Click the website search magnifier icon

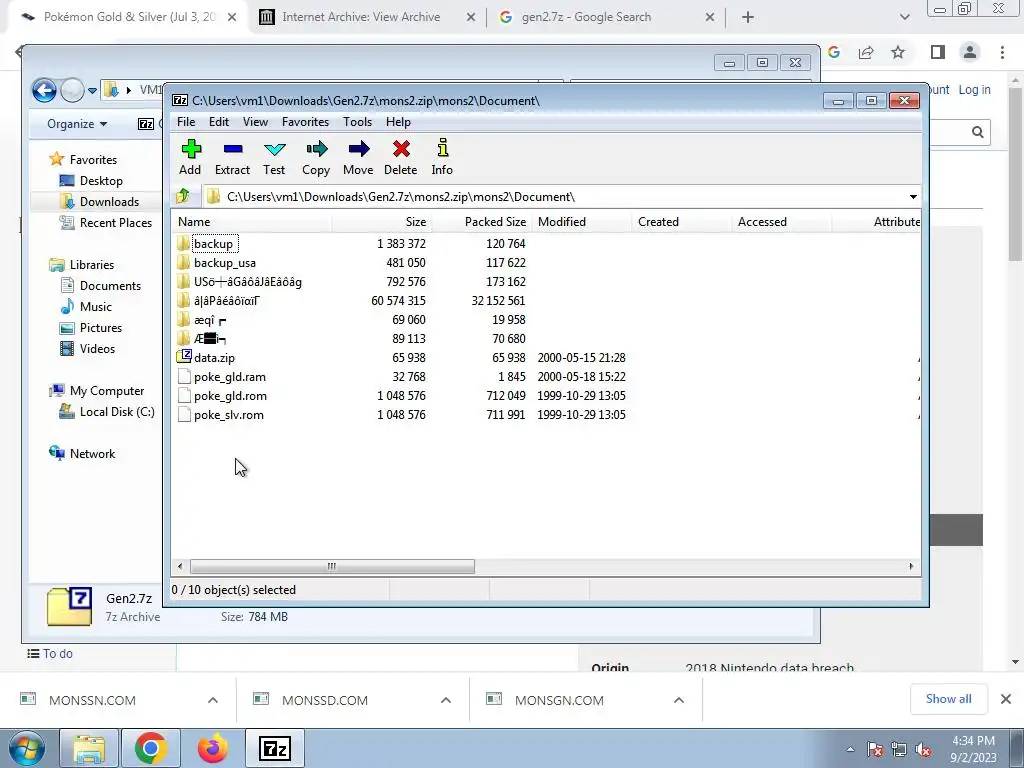coord(978,133)
